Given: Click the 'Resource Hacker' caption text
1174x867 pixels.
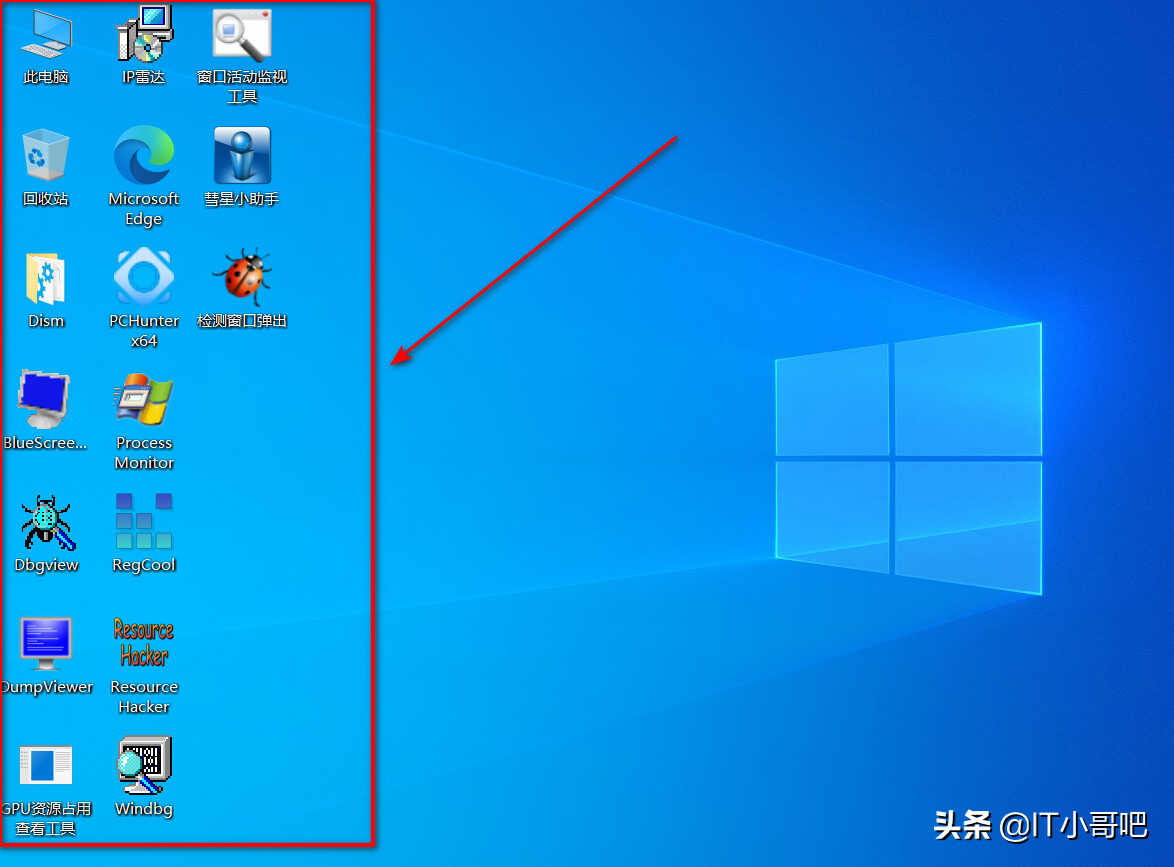Looking at the screenshot, I should 144,697.
